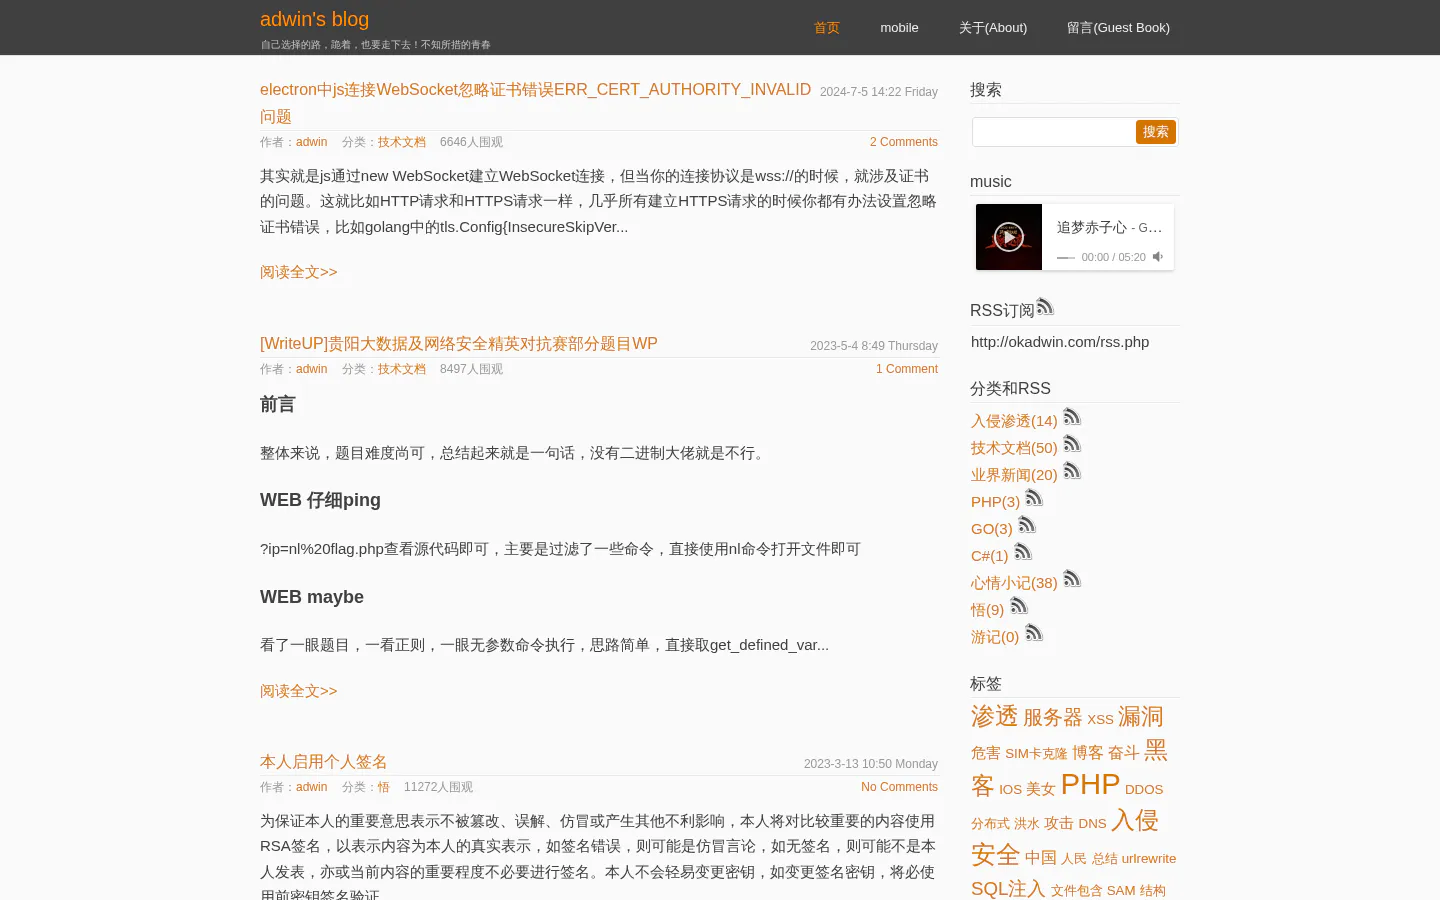Select the 安全 tag
The height and width of the screenshot is (900, 1440).
pyautogui.click(x=995, y=855)
